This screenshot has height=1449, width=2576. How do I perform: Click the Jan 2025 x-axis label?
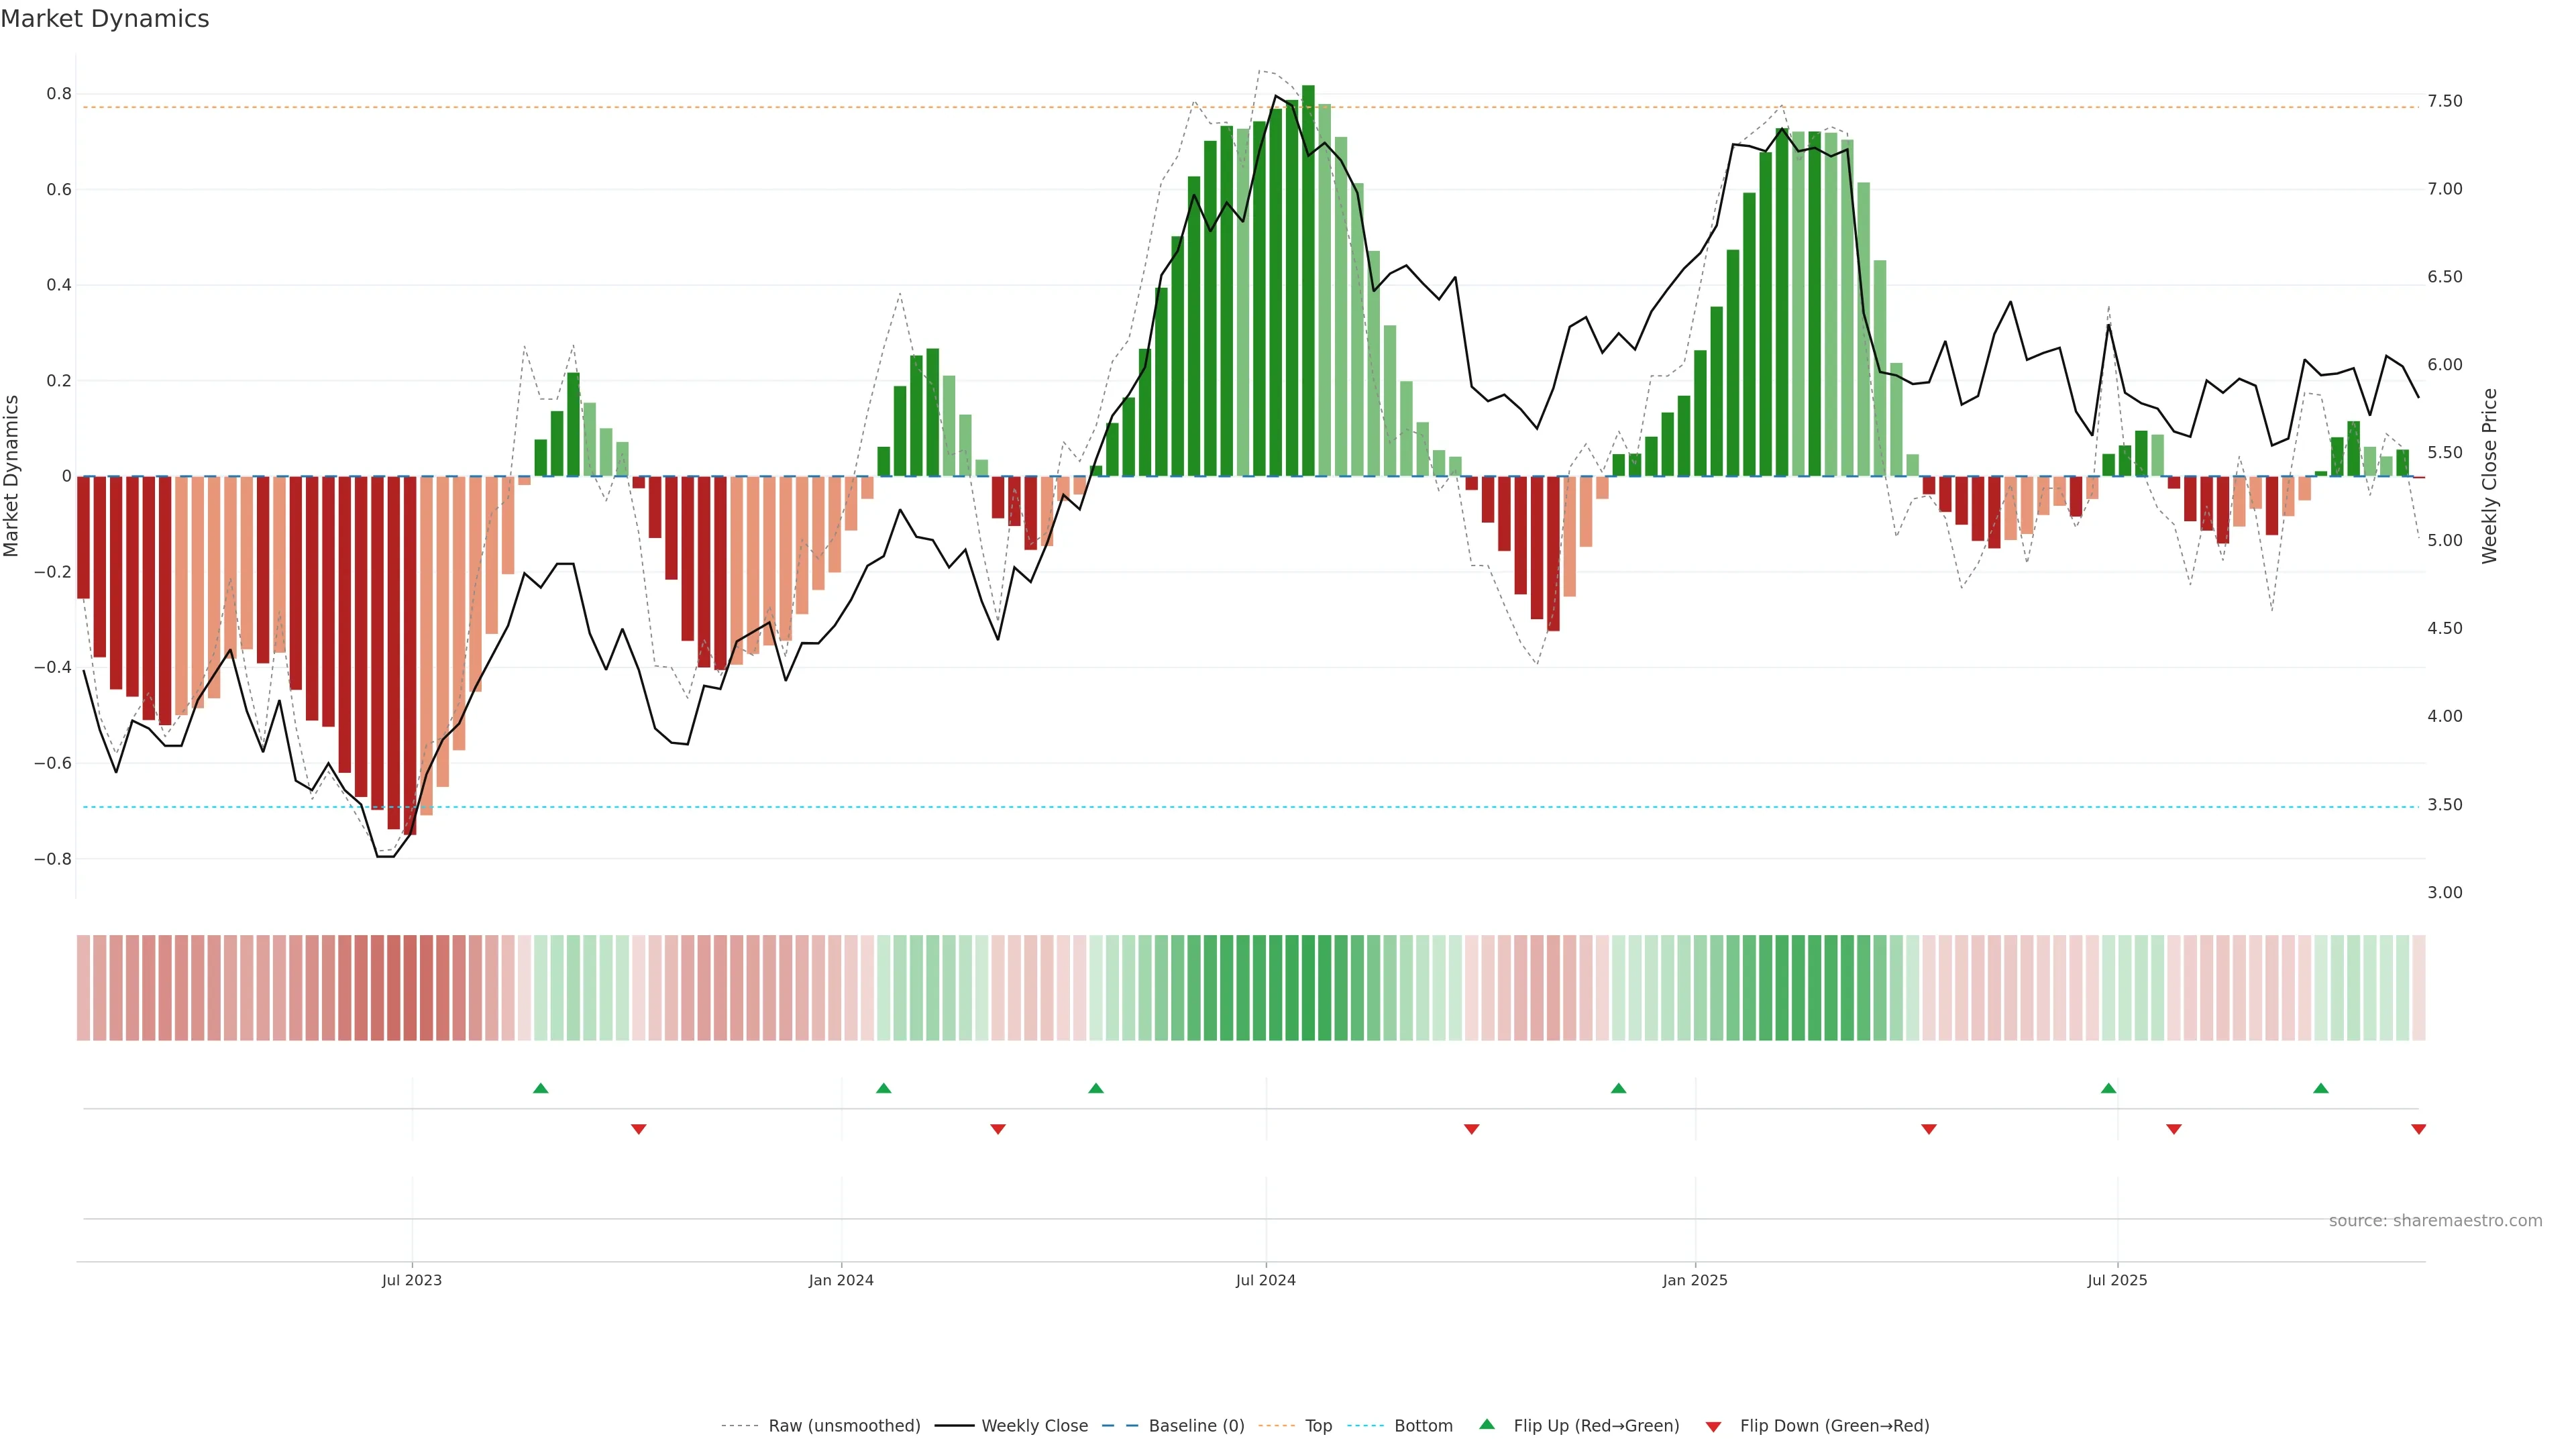1694,1280
